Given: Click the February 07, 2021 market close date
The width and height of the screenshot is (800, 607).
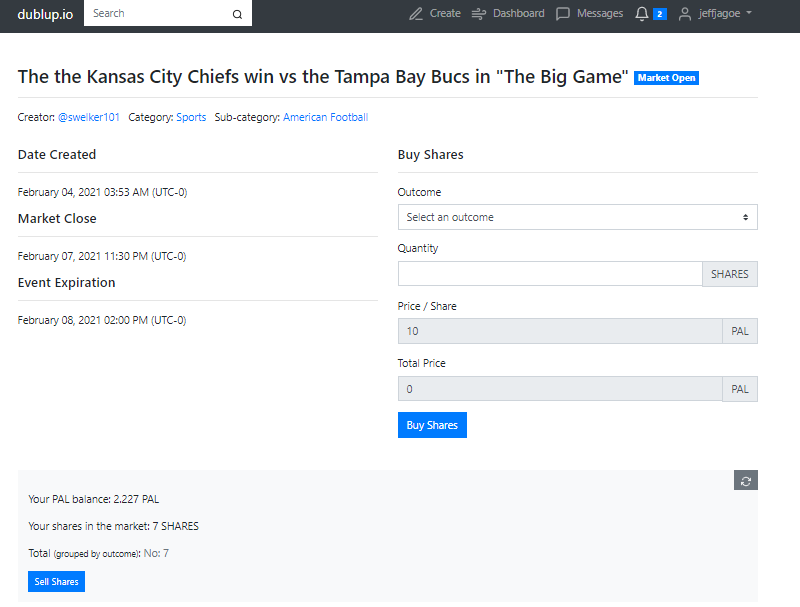Looking at the screenshot, I should coord(102,256).
